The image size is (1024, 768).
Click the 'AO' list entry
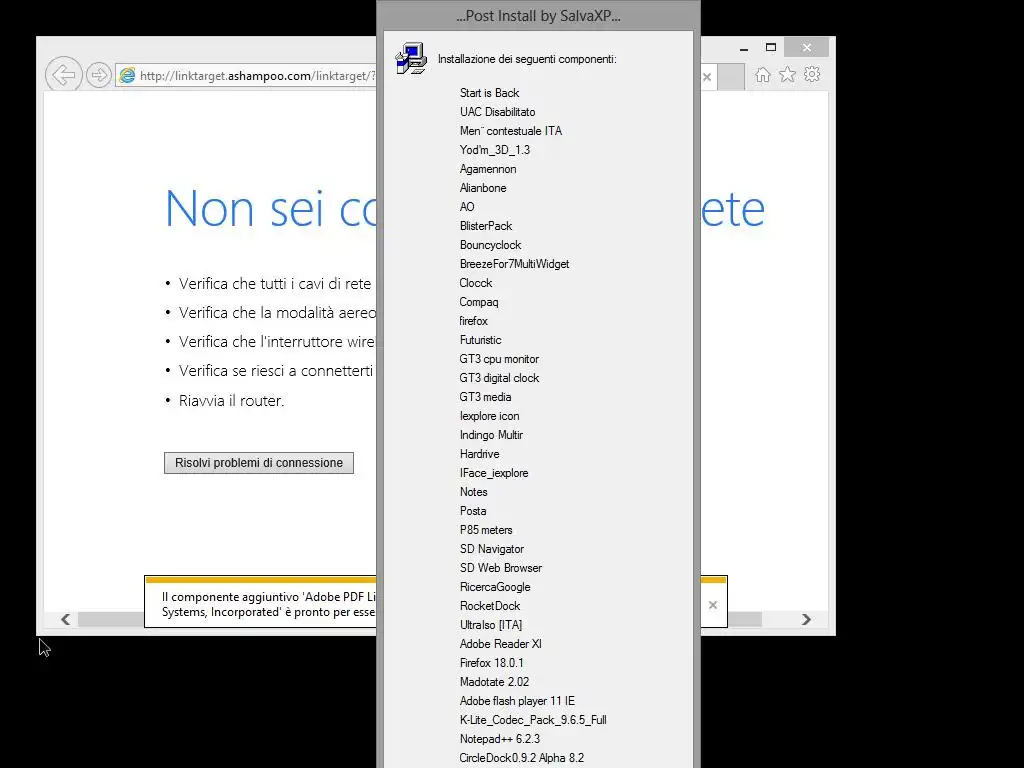coord(466,206)
